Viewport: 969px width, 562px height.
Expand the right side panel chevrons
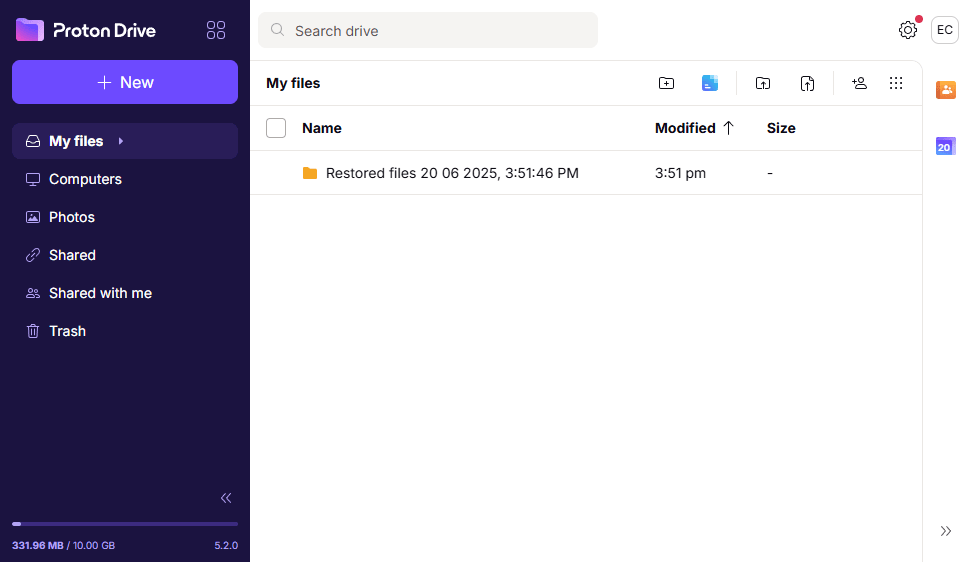click(946, 531)
